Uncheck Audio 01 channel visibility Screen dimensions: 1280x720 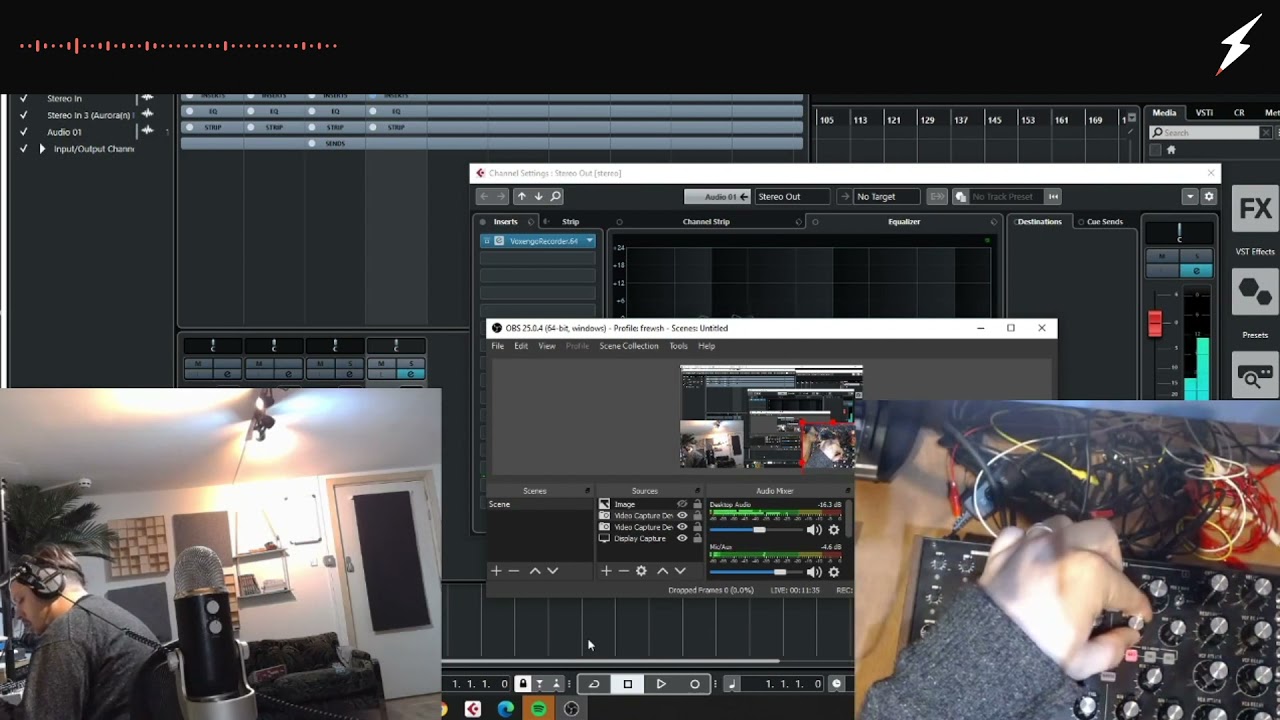point(23,132)
